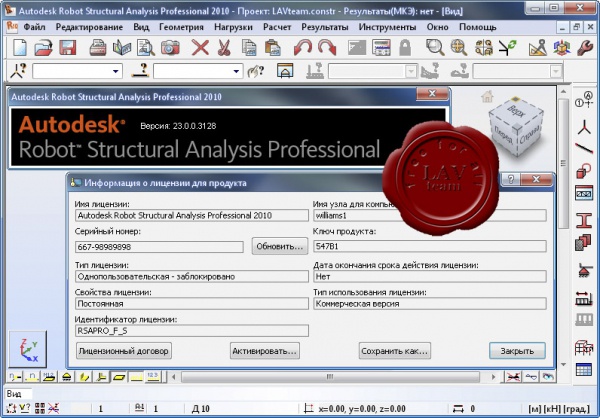The image size is (600, 418).
Task: Click the Calculator icon in the toolbar
Action: [381, 48]
